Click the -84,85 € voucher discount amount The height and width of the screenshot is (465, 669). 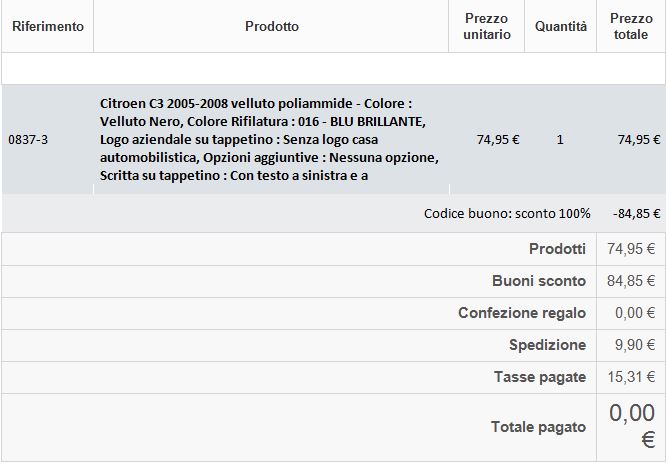click(x=638, y=213)
